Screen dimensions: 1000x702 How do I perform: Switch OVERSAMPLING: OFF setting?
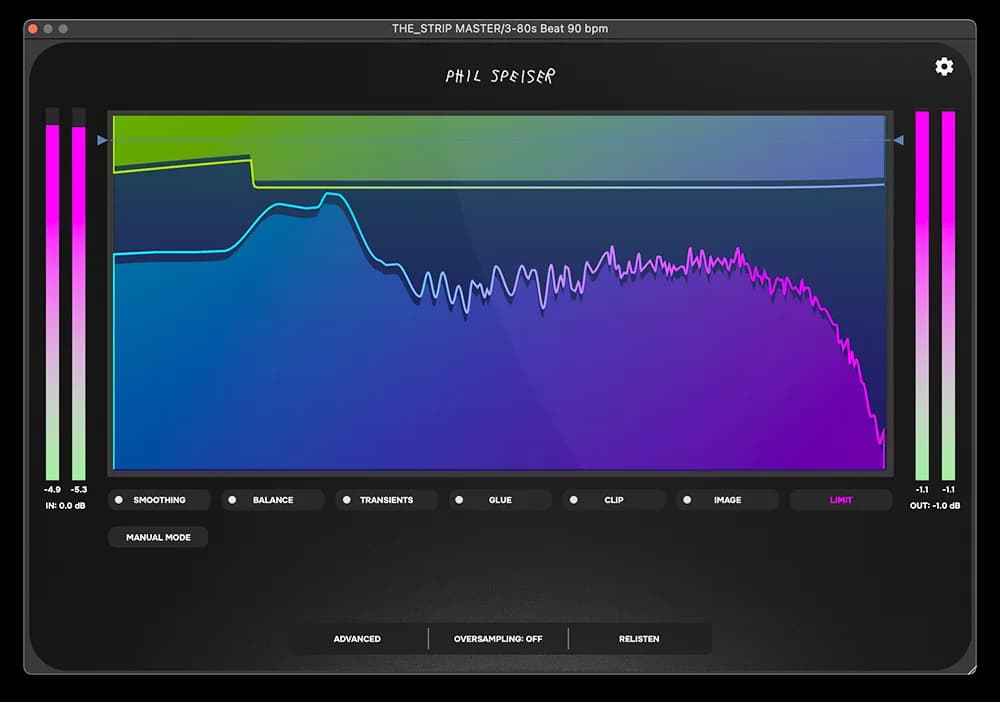[x=498, y=639]
